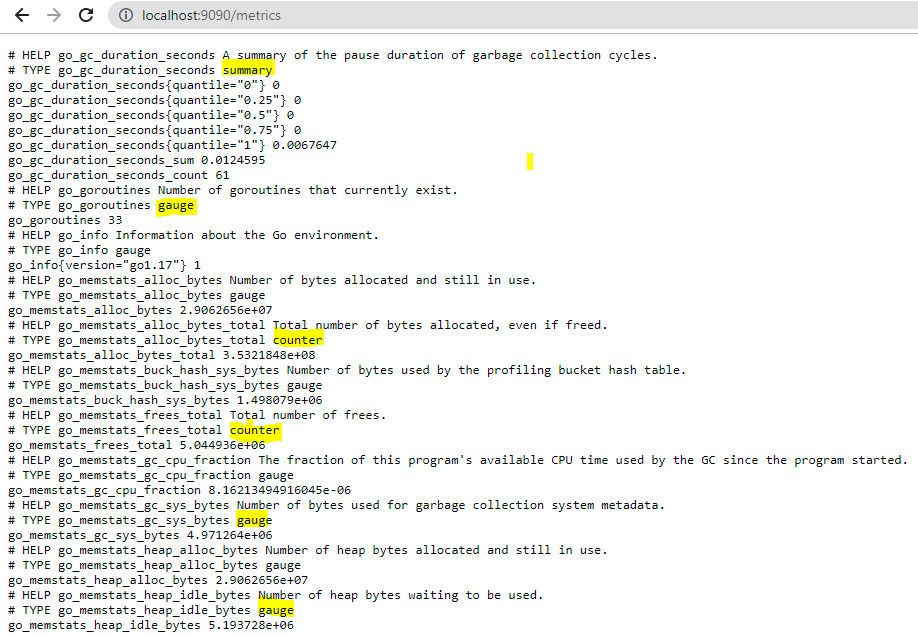Reload the metrics page
This screenshot has width=918, height=635.
pyautogui.click(x=86, y=16)
